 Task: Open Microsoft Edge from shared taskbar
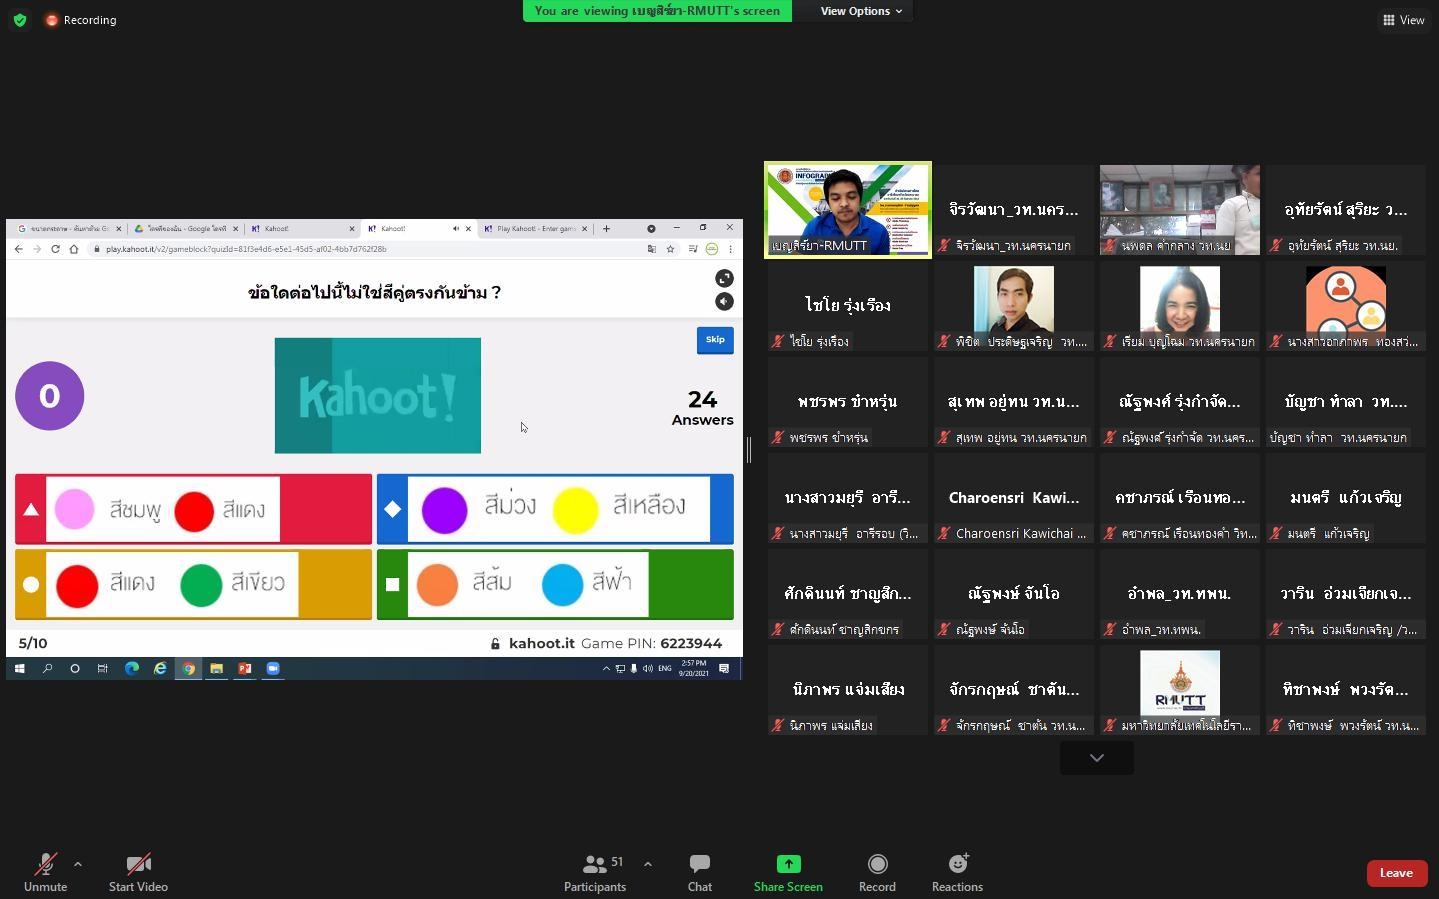[131, 669]
